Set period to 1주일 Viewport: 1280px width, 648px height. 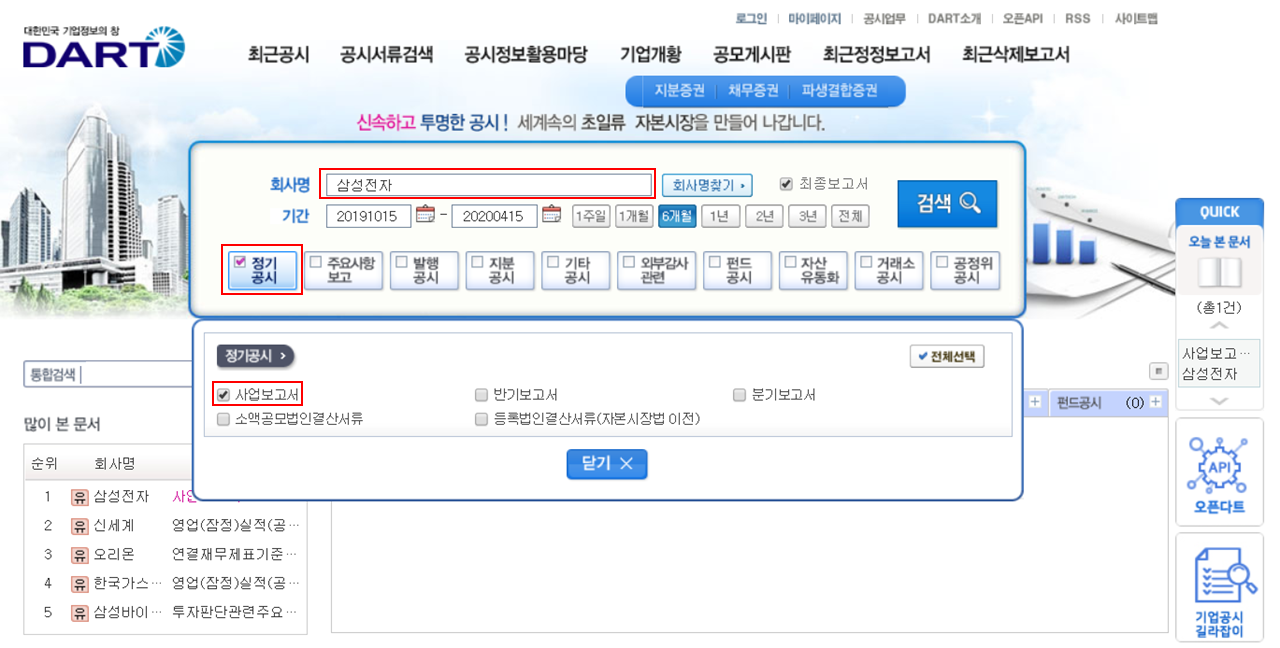(x=590, y=216)
